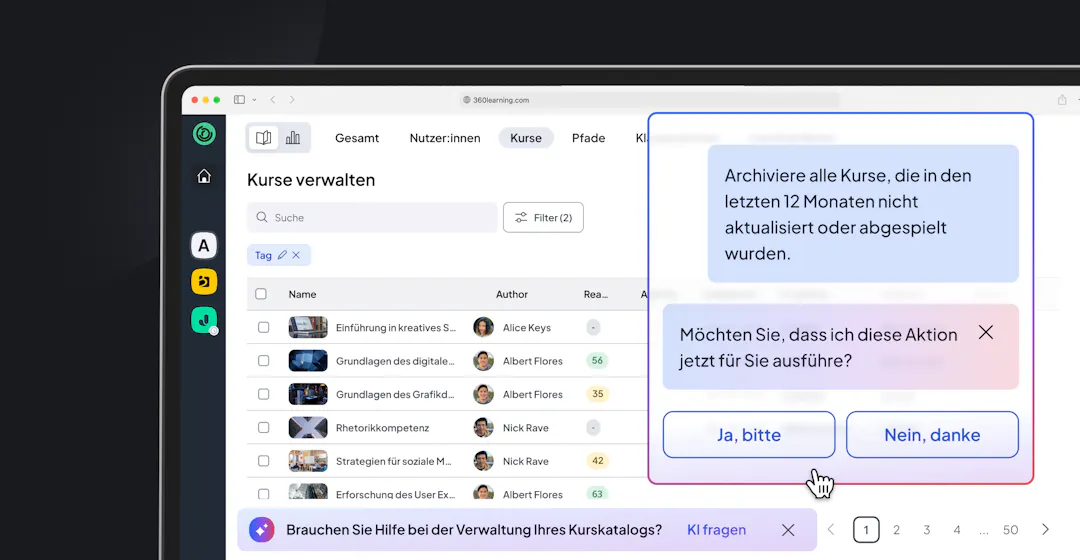Click the reaction score 63 badge
This screenshot has width=1080, height=560.
[x=597, y=494]
